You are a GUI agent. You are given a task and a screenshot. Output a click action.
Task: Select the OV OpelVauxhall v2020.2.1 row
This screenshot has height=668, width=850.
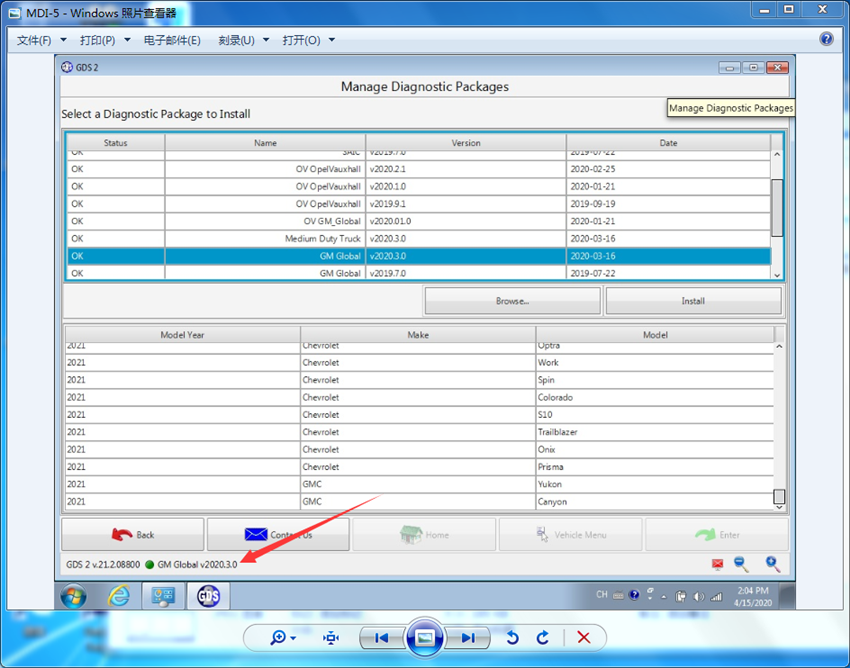[x=418, y=169]
